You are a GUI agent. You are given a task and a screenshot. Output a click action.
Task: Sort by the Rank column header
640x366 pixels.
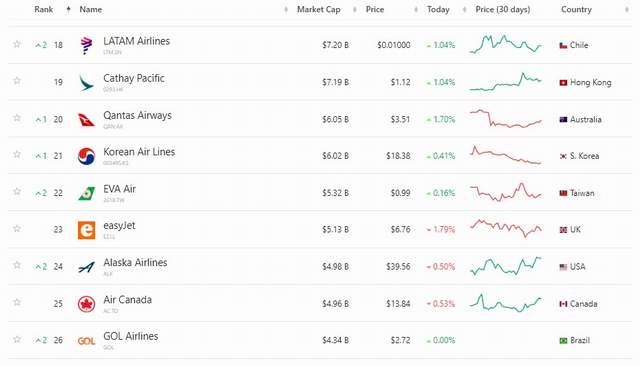coord(44,9)
